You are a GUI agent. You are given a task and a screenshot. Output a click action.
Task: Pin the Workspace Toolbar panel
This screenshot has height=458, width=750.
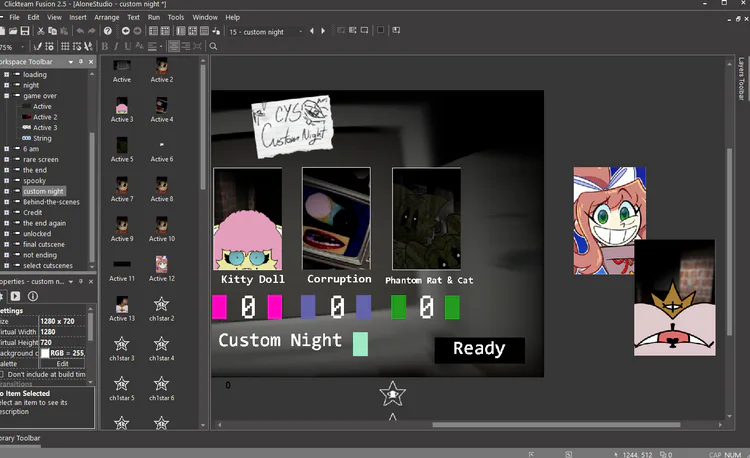click(81, 62)
